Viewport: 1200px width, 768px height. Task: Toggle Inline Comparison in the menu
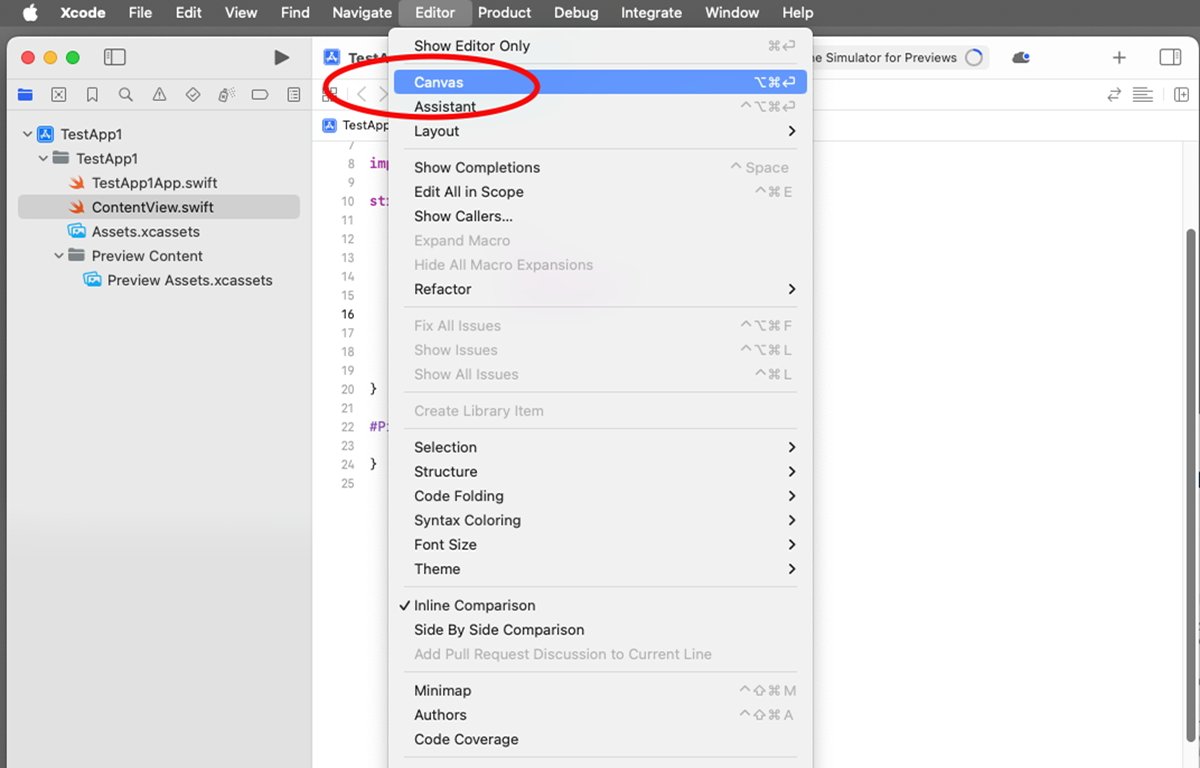pyautogui.click(x=600, y=606)
